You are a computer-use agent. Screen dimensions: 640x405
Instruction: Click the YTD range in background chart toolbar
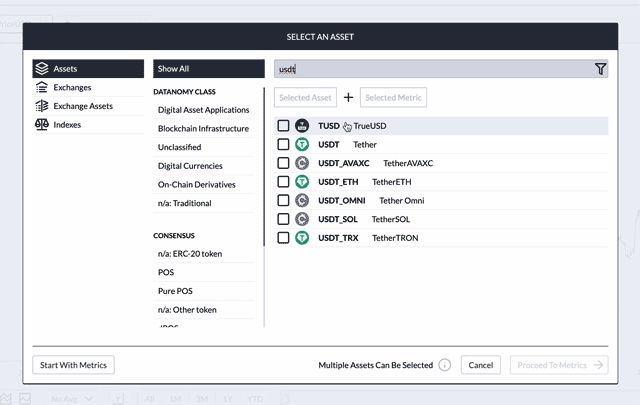[255, 399]
